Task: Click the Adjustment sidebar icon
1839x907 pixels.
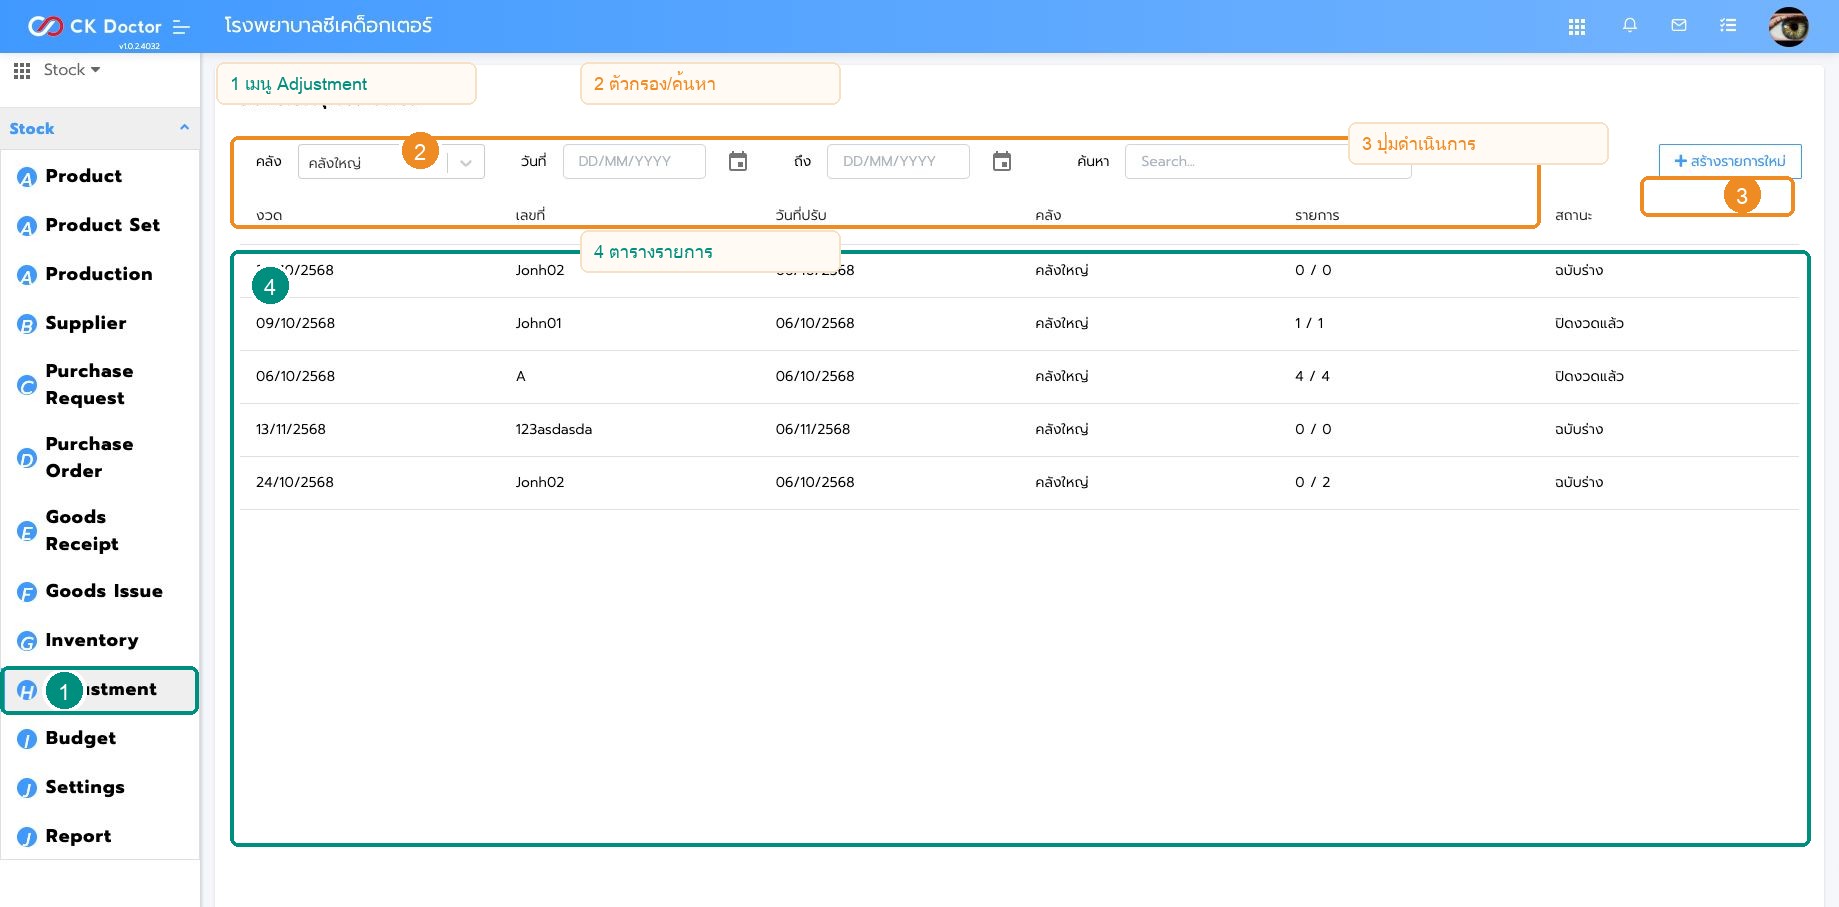Action: (x=27, y=691)
